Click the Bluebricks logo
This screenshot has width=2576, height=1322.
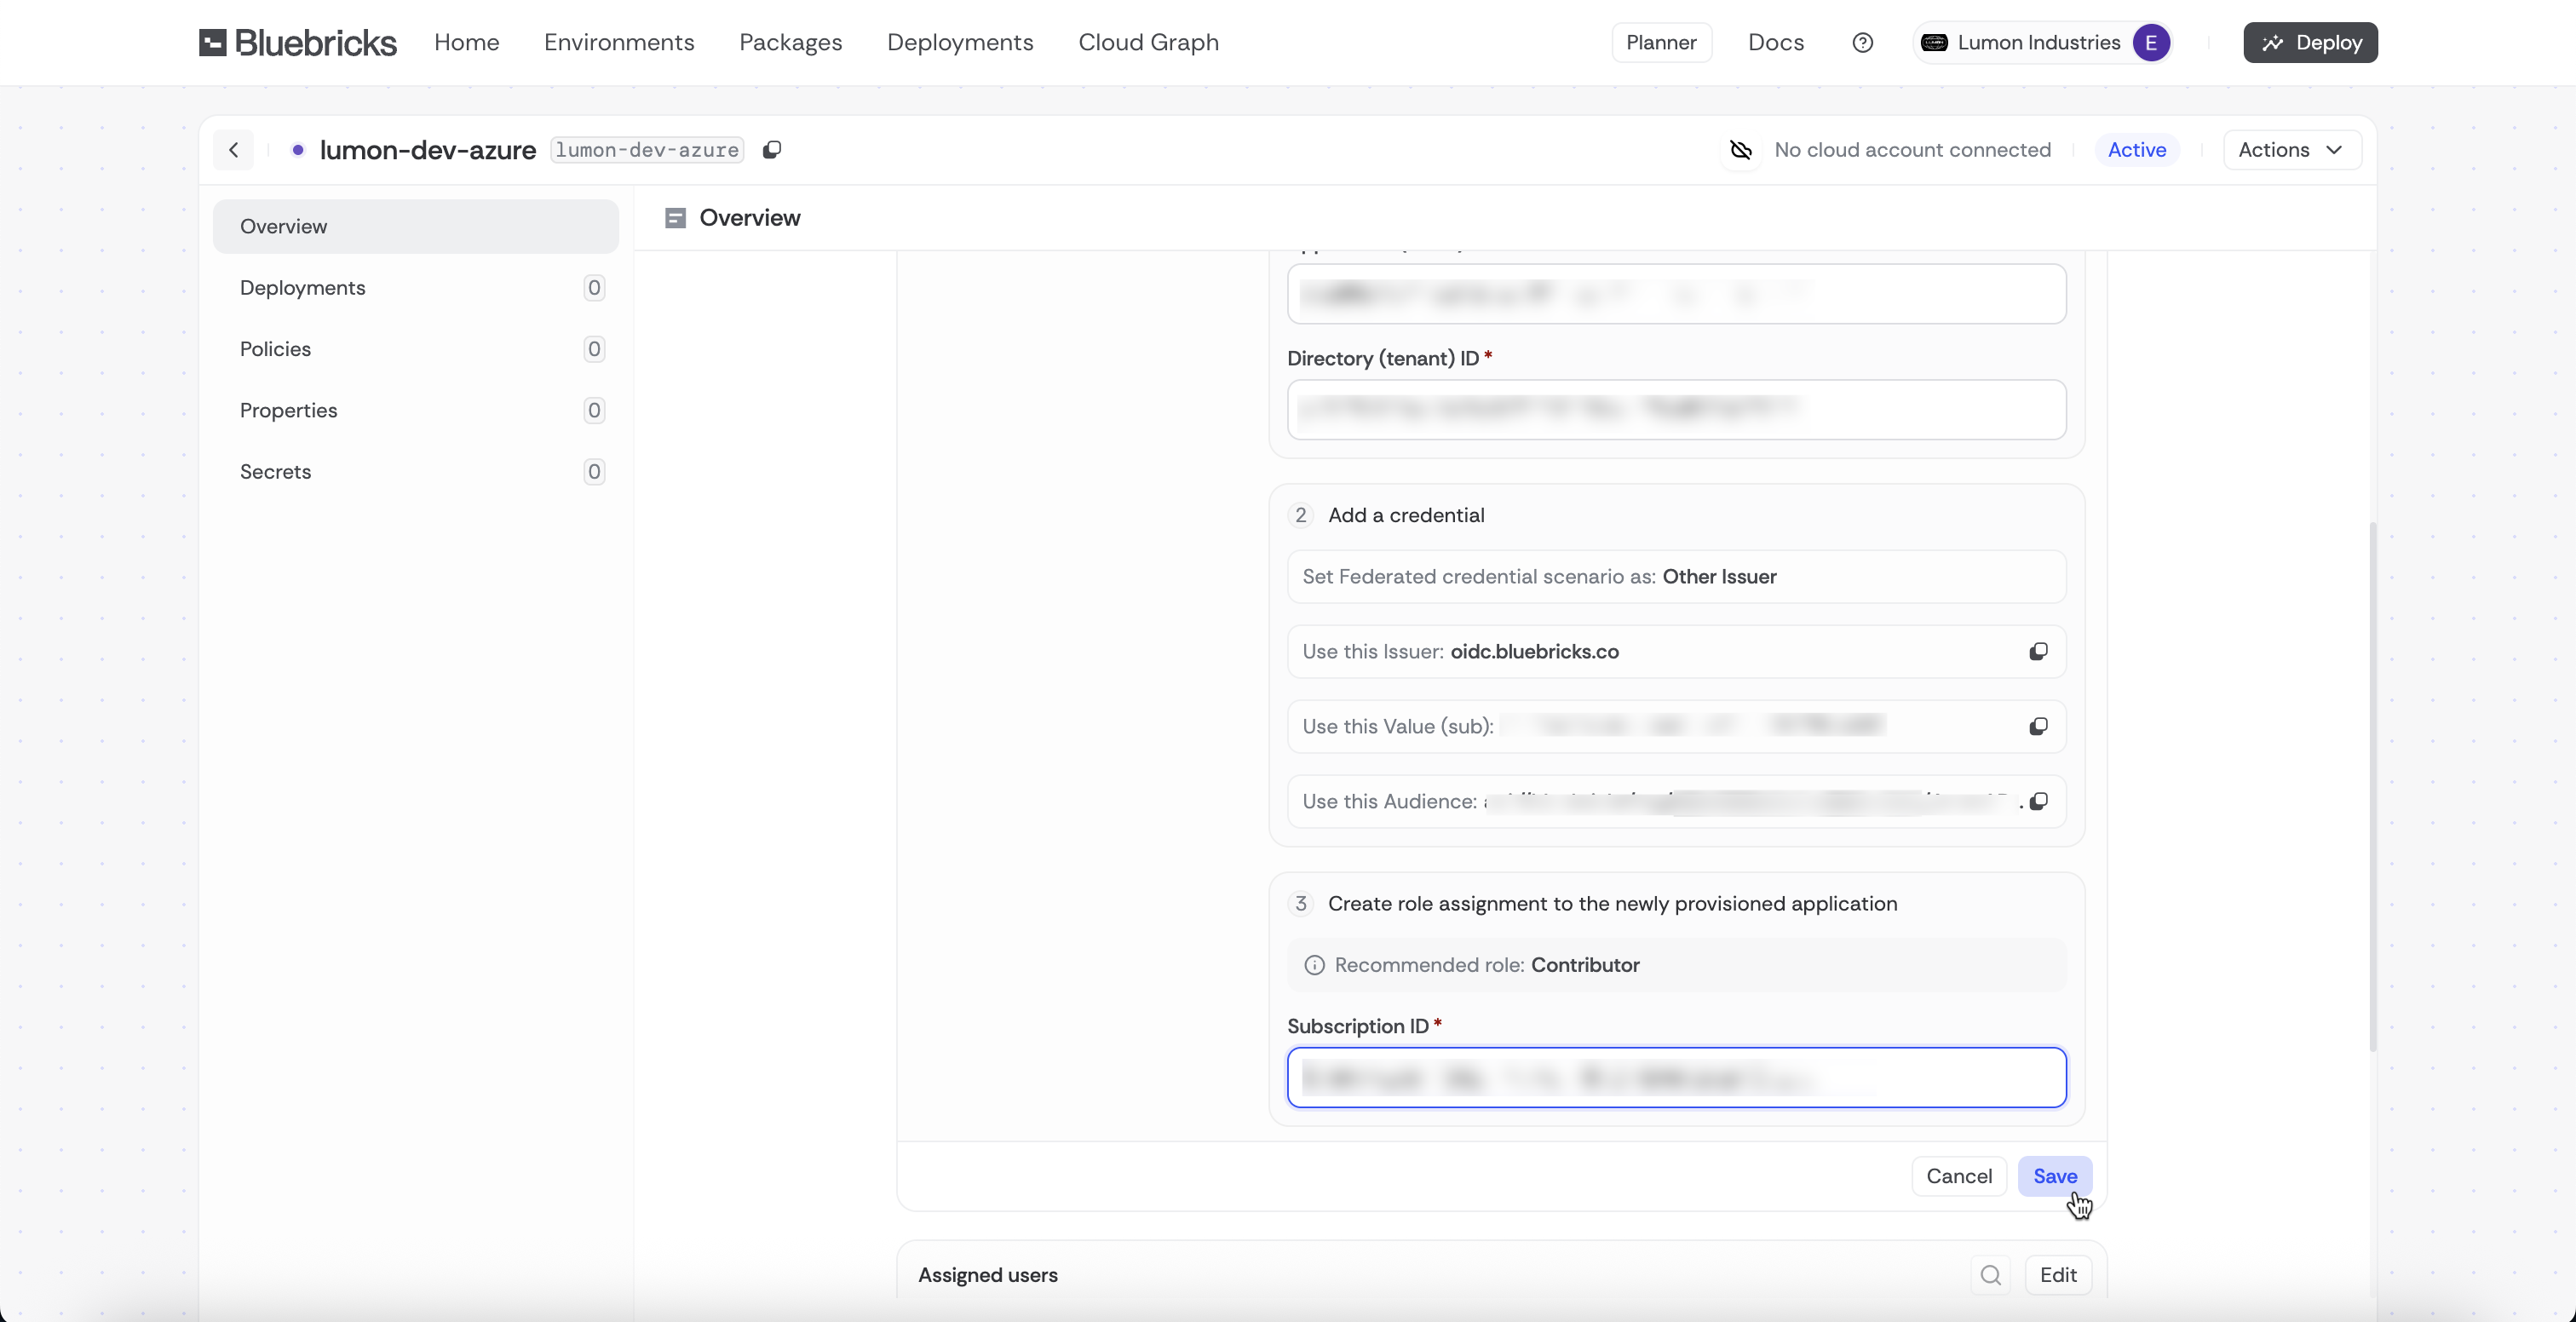(297, 42)
